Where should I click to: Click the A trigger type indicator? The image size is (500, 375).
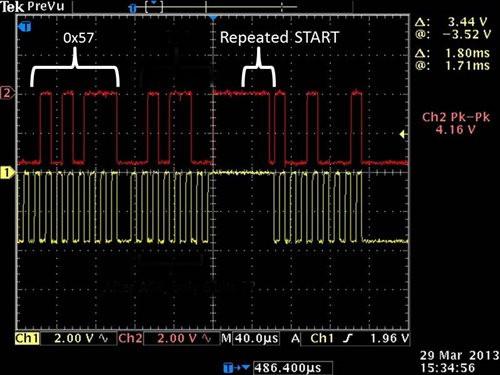coord(295,338)
